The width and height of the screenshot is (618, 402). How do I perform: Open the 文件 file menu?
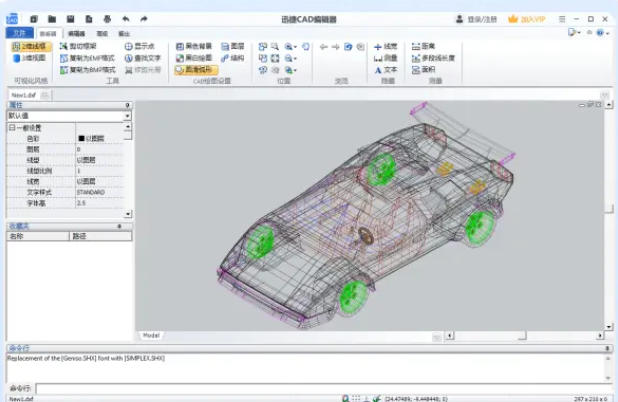point(19,33)
